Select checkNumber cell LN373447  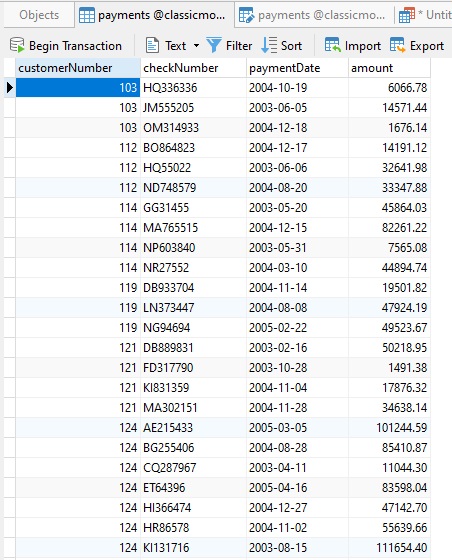tap(193, 308)
